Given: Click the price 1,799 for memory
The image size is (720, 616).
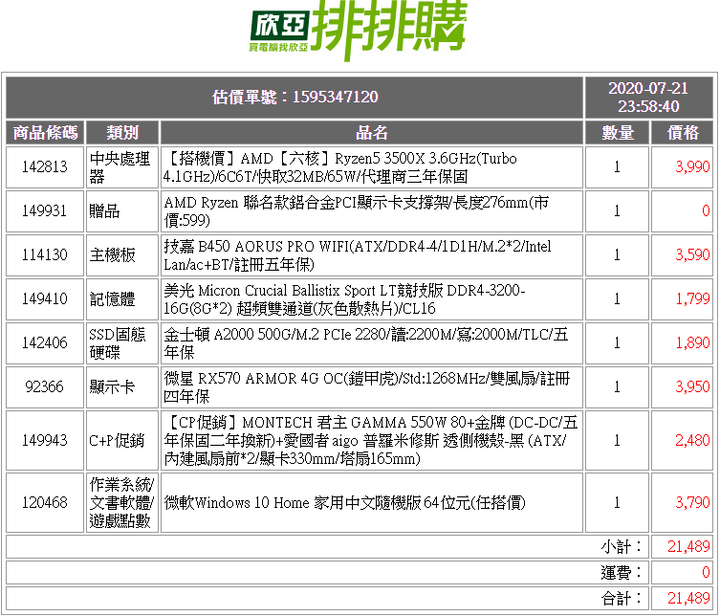Looking at the screenshot, I should point(692,299).
